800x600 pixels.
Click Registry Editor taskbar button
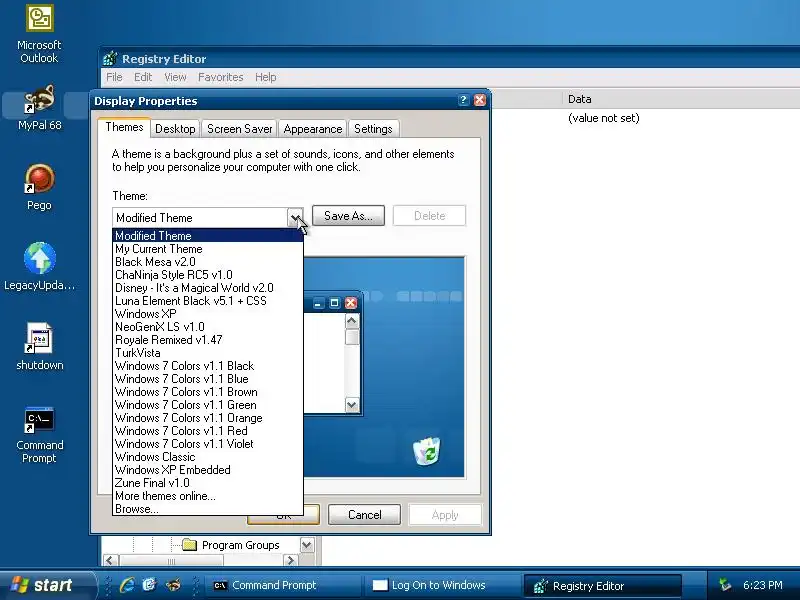click(x=603, y=586)
